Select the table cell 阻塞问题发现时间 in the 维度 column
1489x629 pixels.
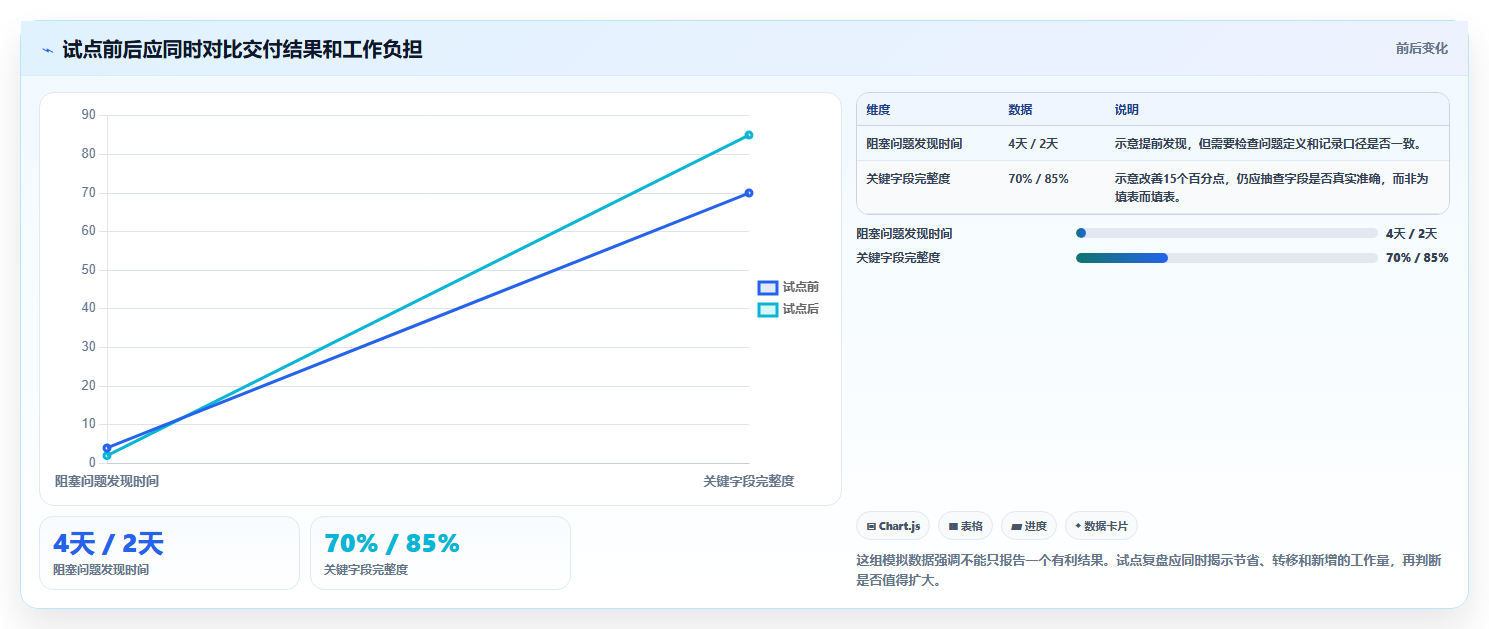914,144
